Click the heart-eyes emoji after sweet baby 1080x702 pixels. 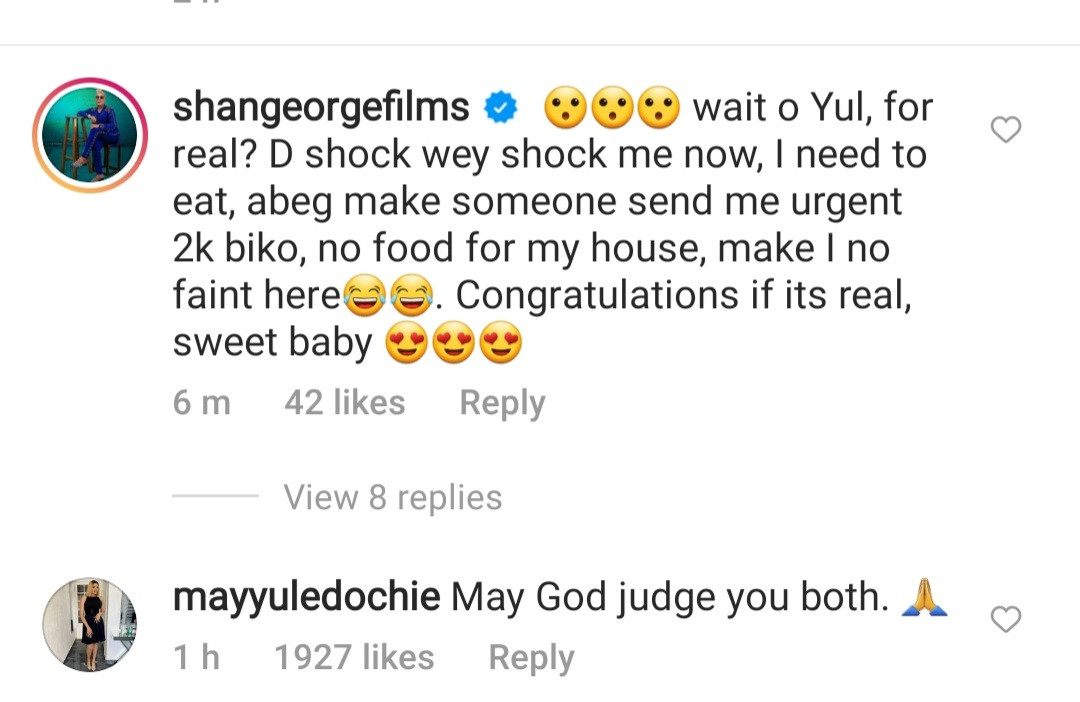pos(409,341)
